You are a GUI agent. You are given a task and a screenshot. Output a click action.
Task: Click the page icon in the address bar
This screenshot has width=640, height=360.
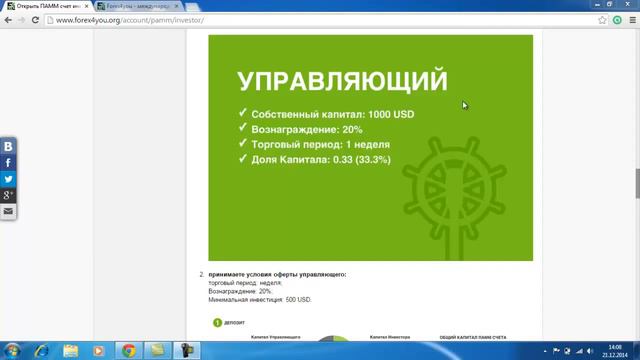[50, 20]
